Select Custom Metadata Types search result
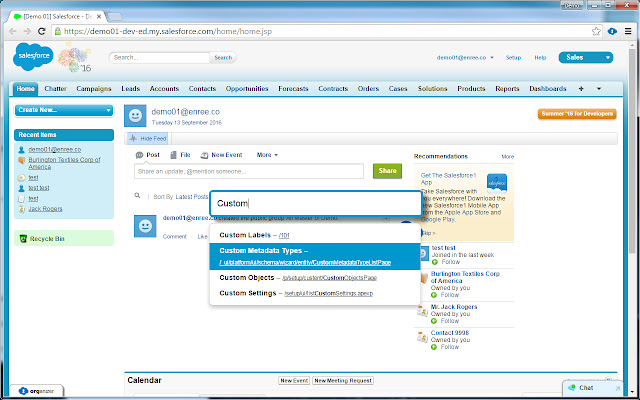Screen dimensions: 640x400 (x=315, y=256)
